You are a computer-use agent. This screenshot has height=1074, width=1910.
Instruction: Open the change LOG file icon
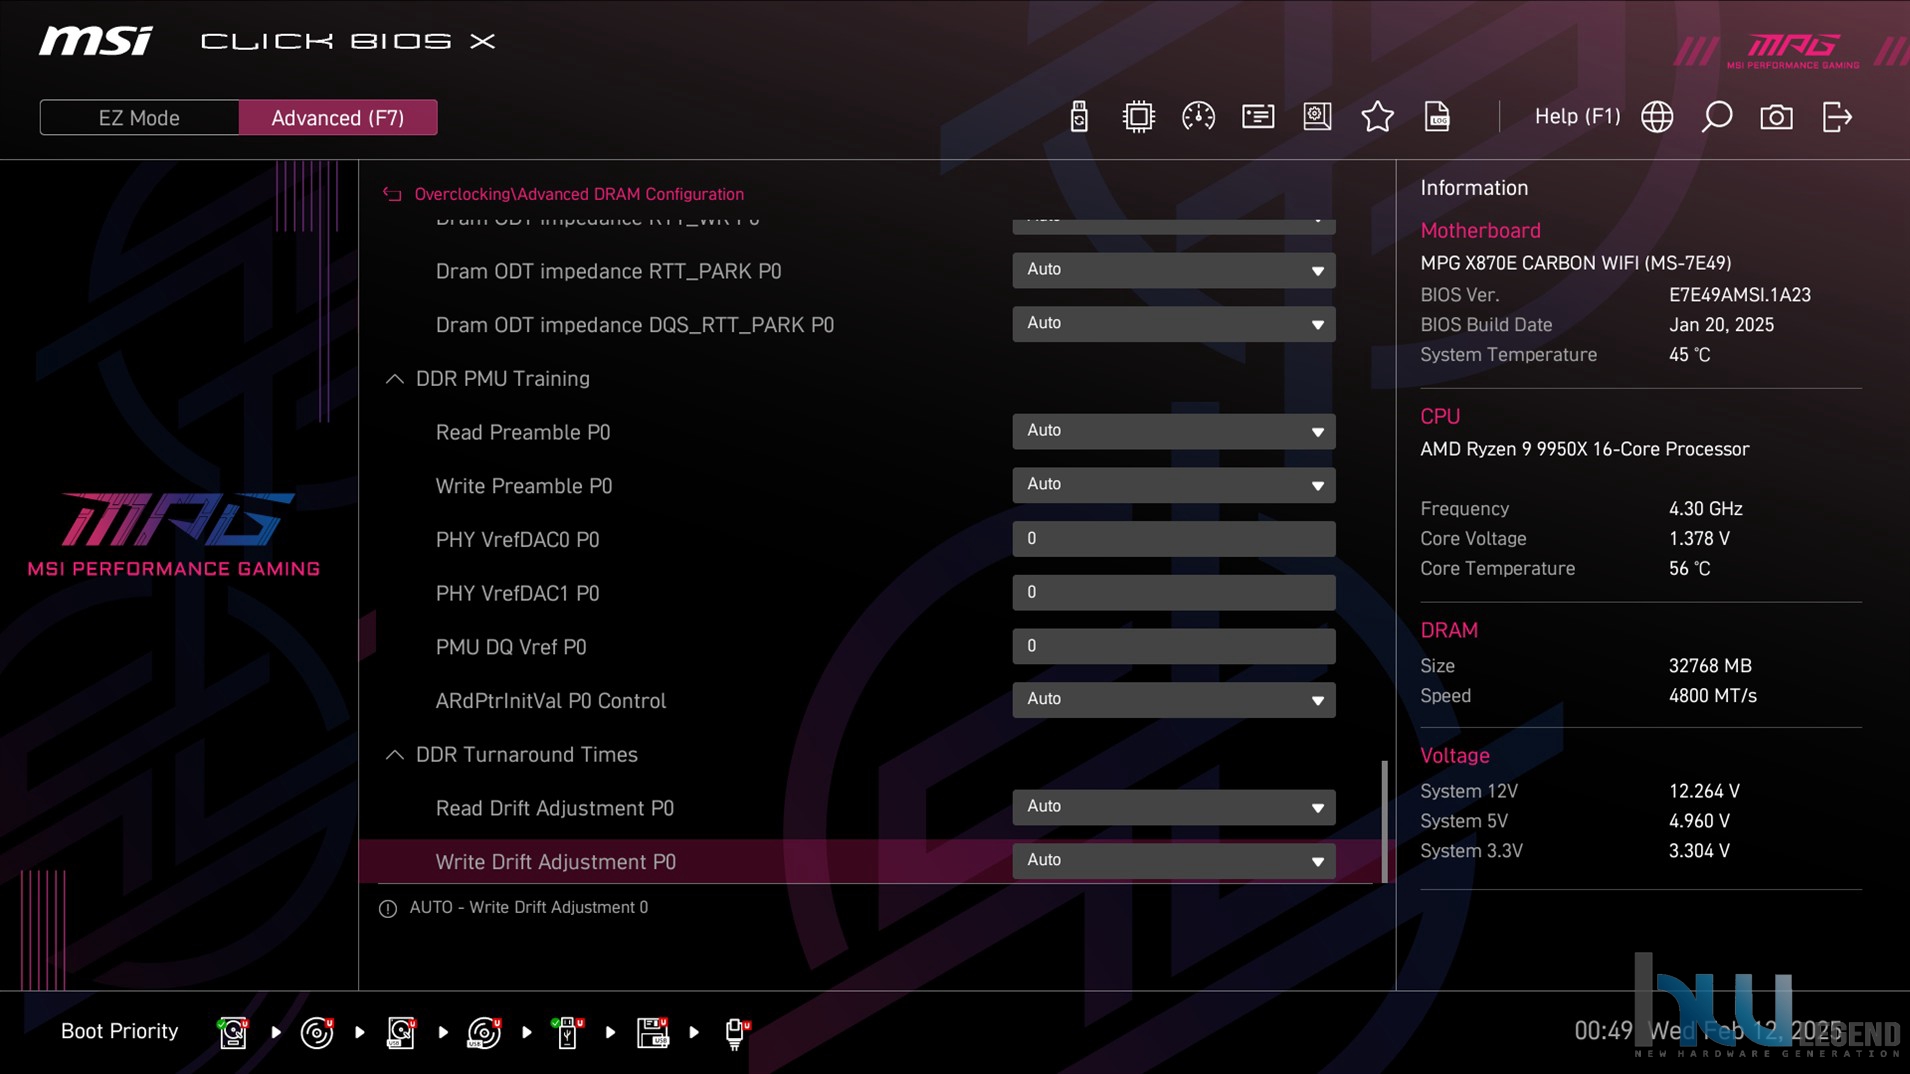point(1437,117)
